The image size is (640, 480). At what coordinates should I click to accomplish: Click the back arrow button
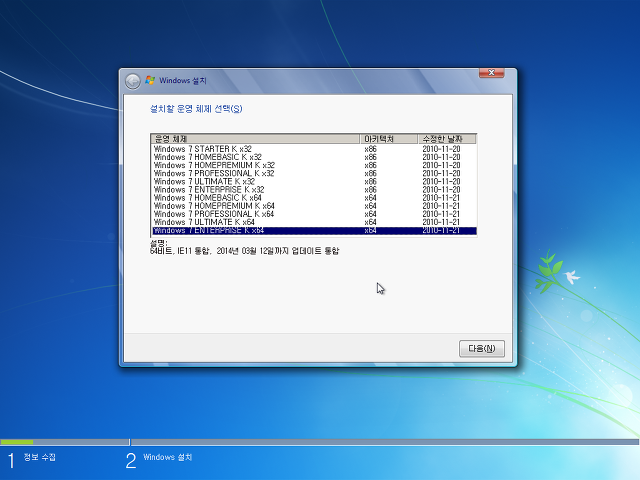pyautogui.click(x=133, y=81)
